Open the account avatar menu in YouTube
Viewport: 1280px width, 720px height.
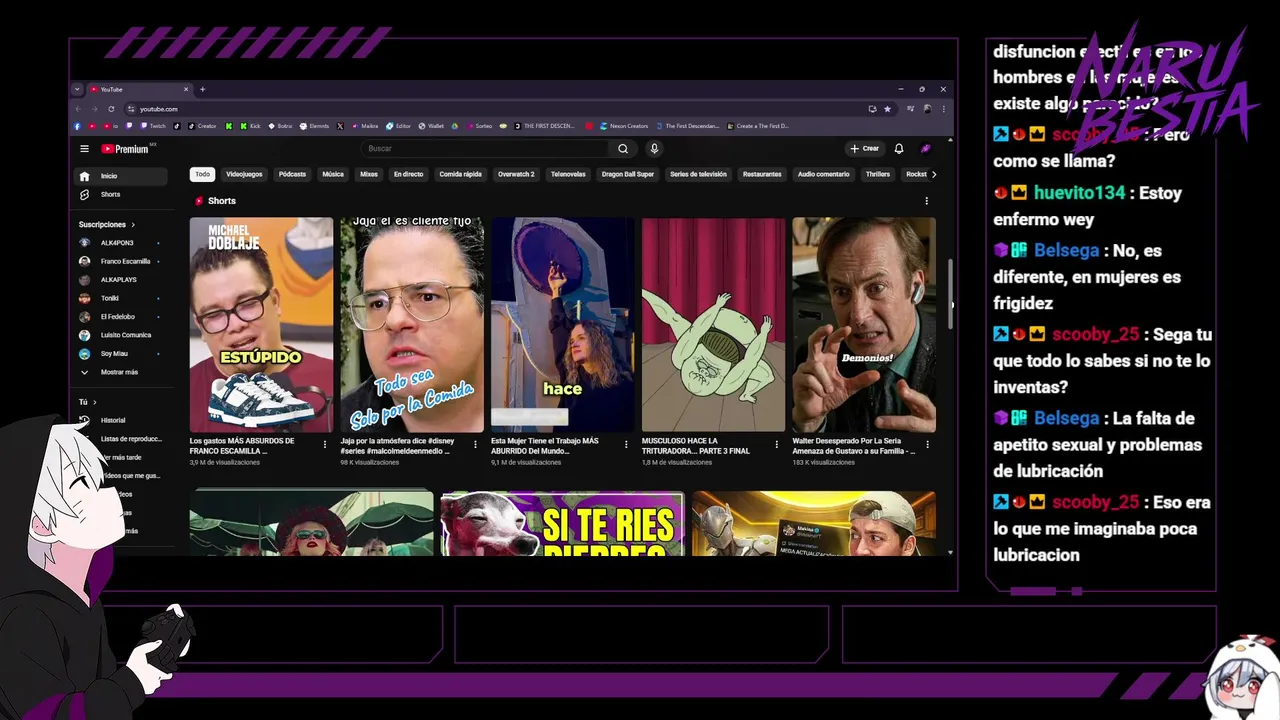click(x=926, y=149)
